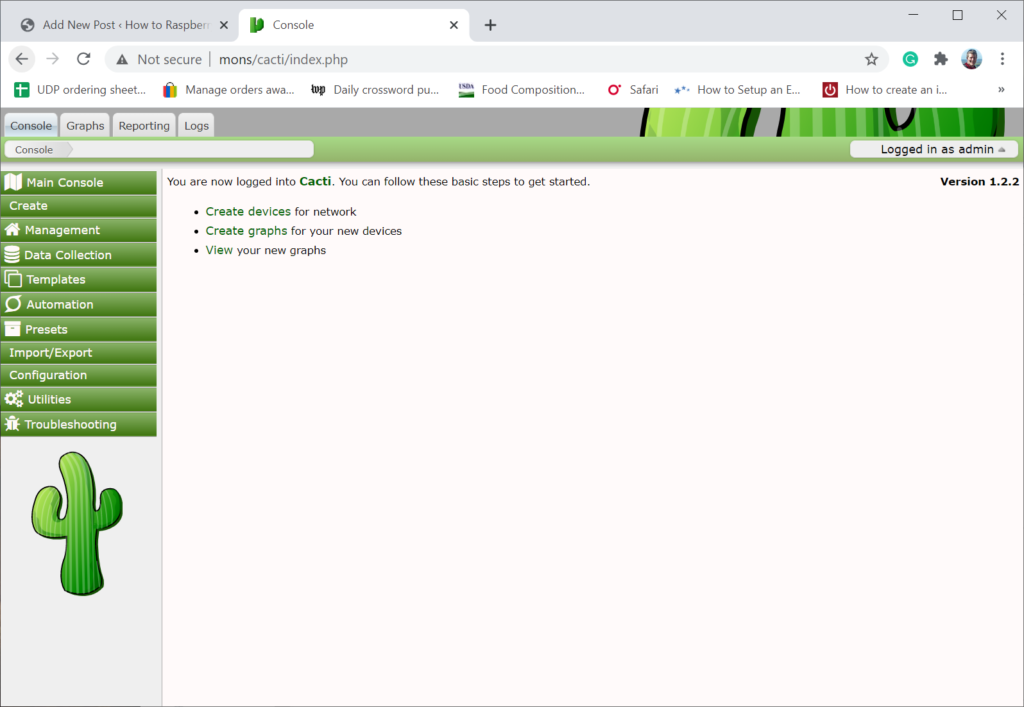Open the Logged in as admin dropdown
This screenshot has height=707, width=1024.
click(934, 149)
